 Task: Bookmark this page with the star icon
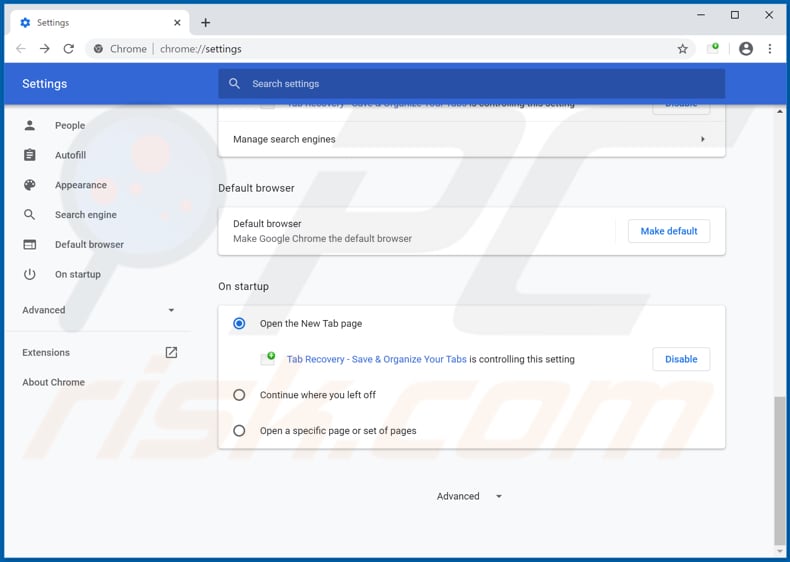click(682, 49)
